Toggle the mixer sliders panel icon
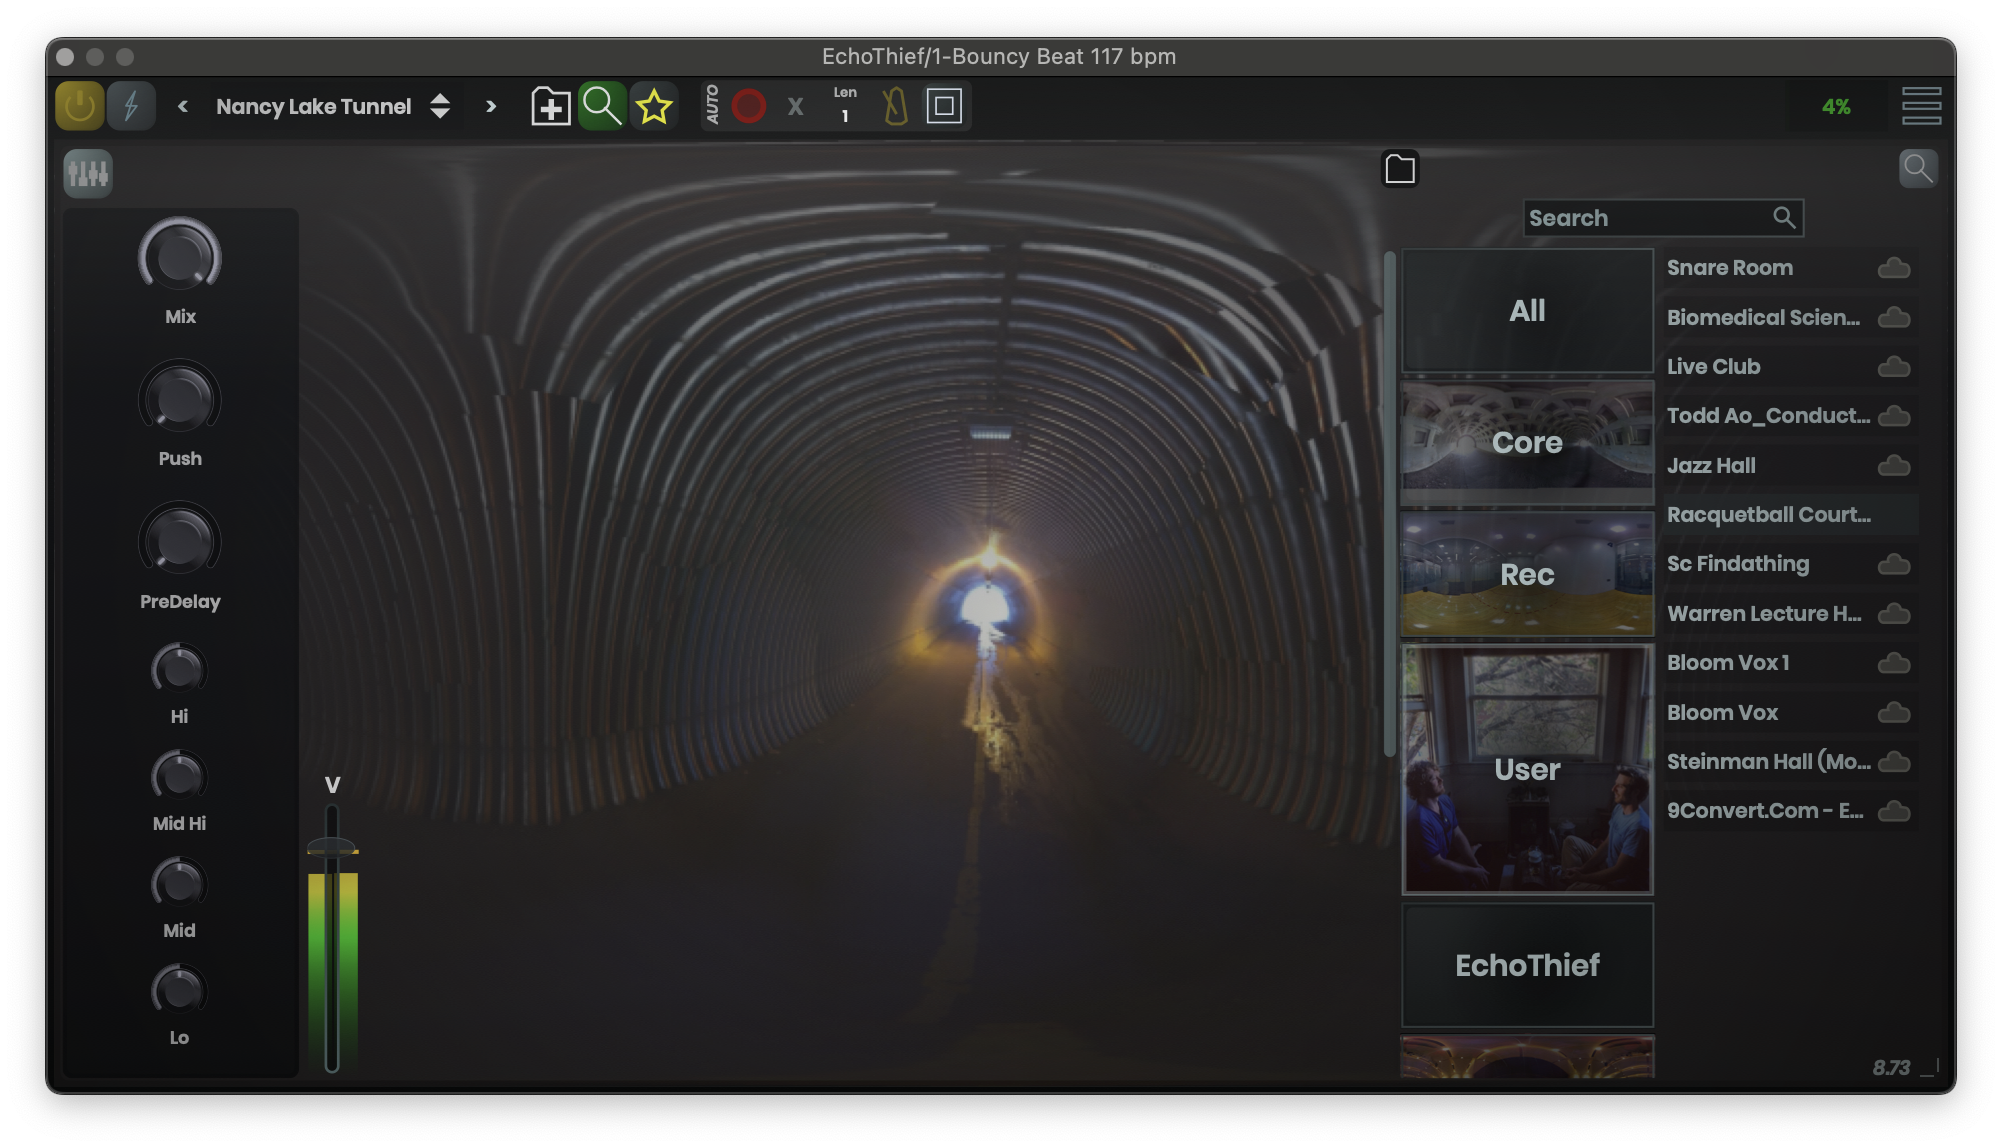Screen dimensions: 2002x1148 pyautogui.click(x=88, y=174)
